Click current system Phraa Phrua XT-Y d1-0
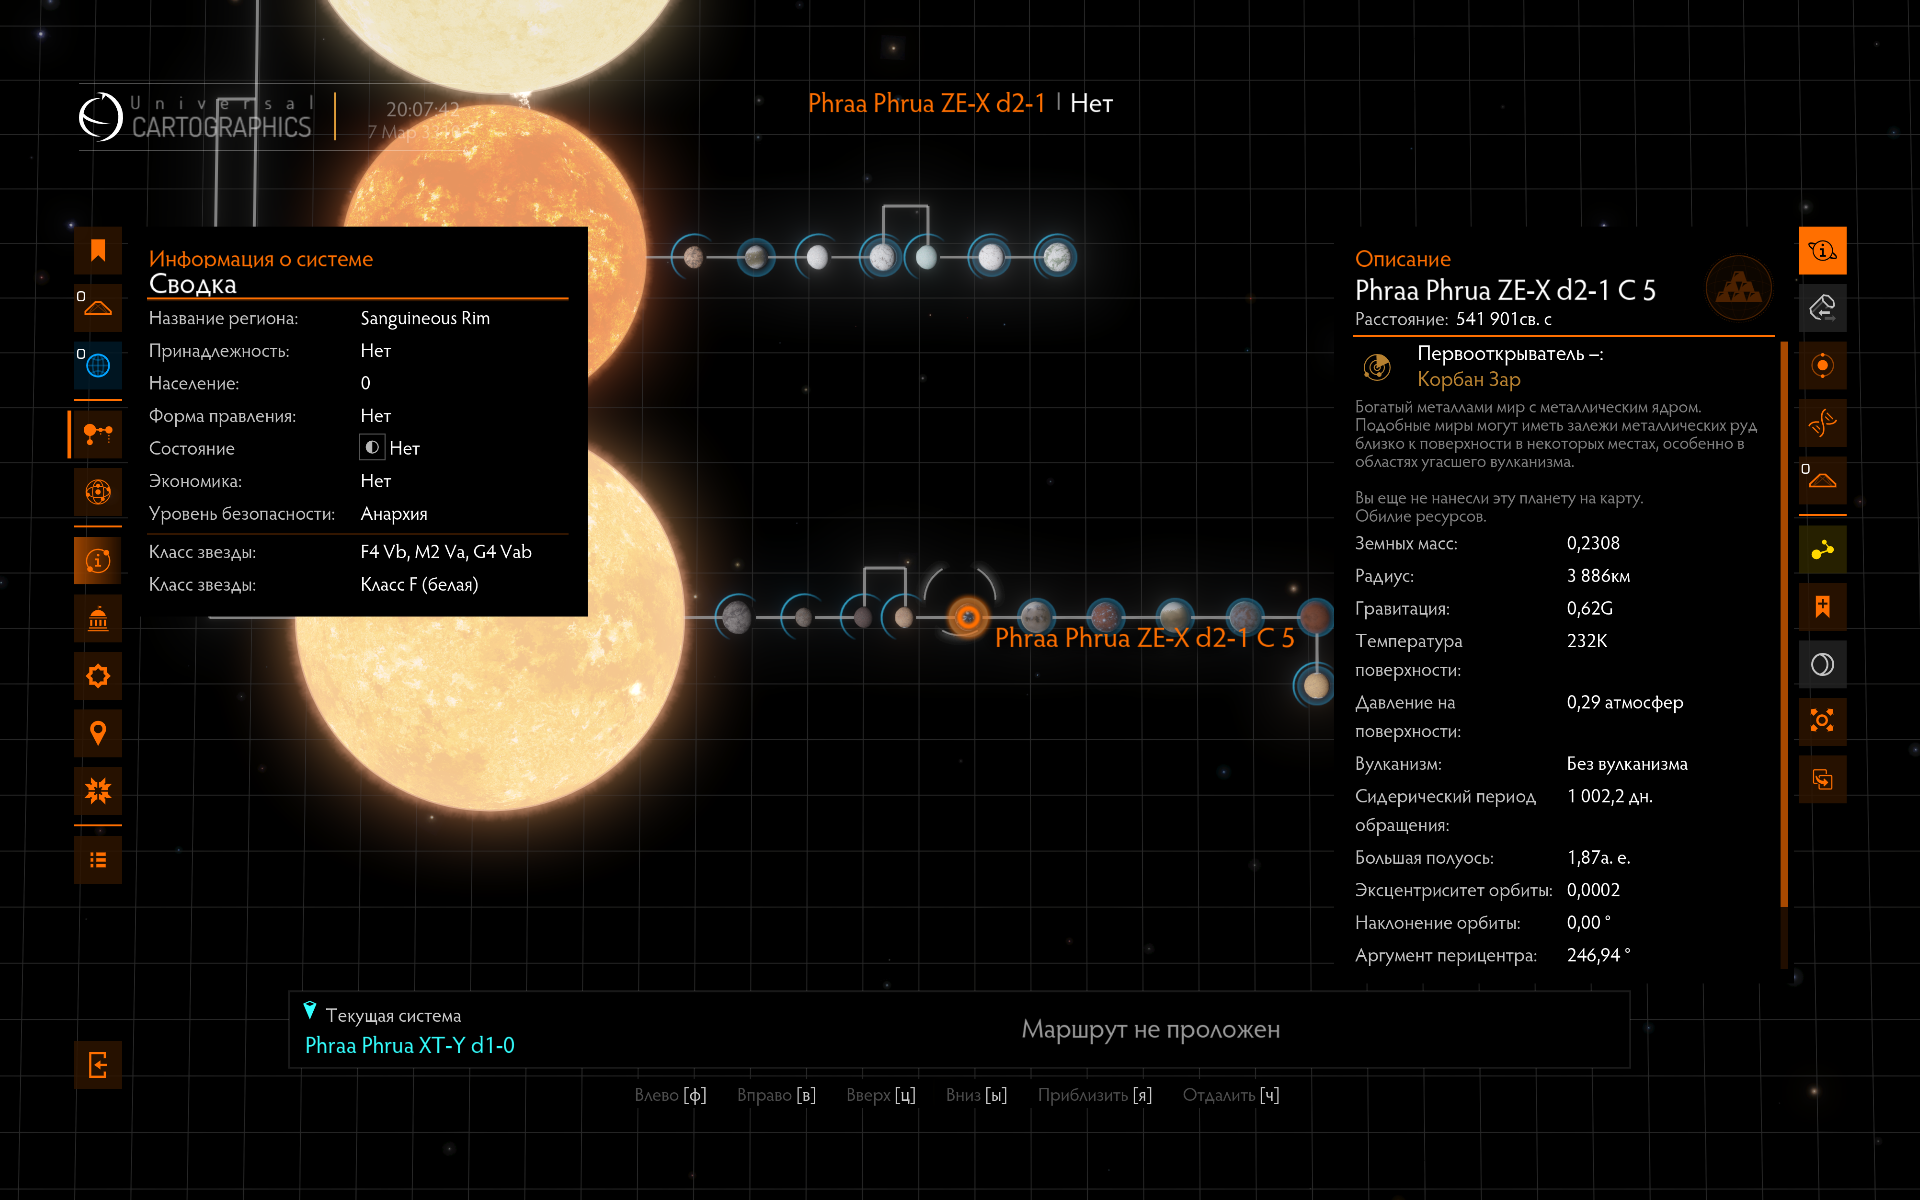 (x=409, y=1045)
